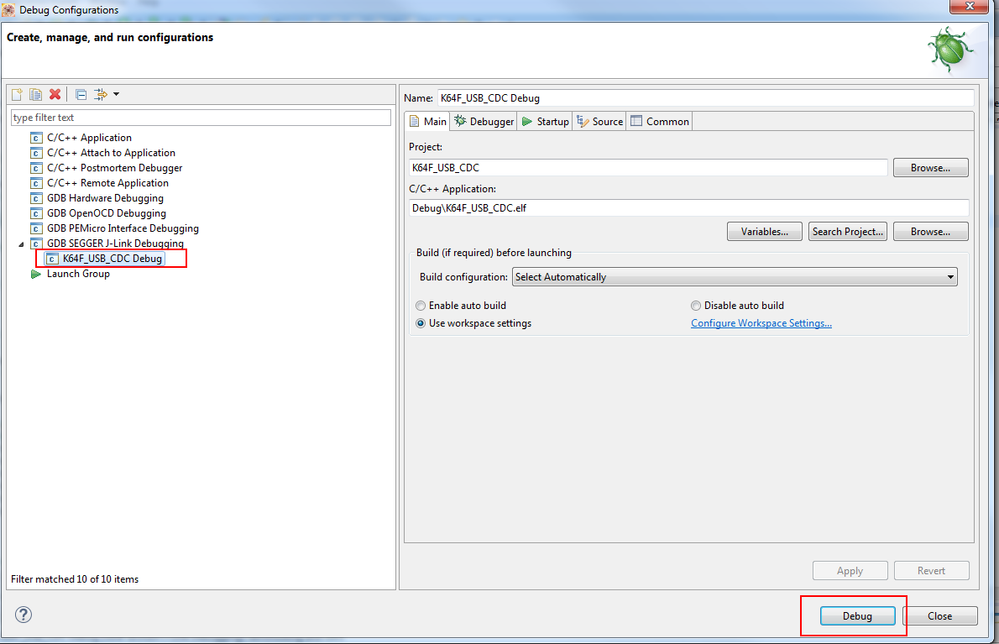The image size is (999, 644).
Task: Select C/C++ Postmortem Debugger entry
Action: (115, 168)
